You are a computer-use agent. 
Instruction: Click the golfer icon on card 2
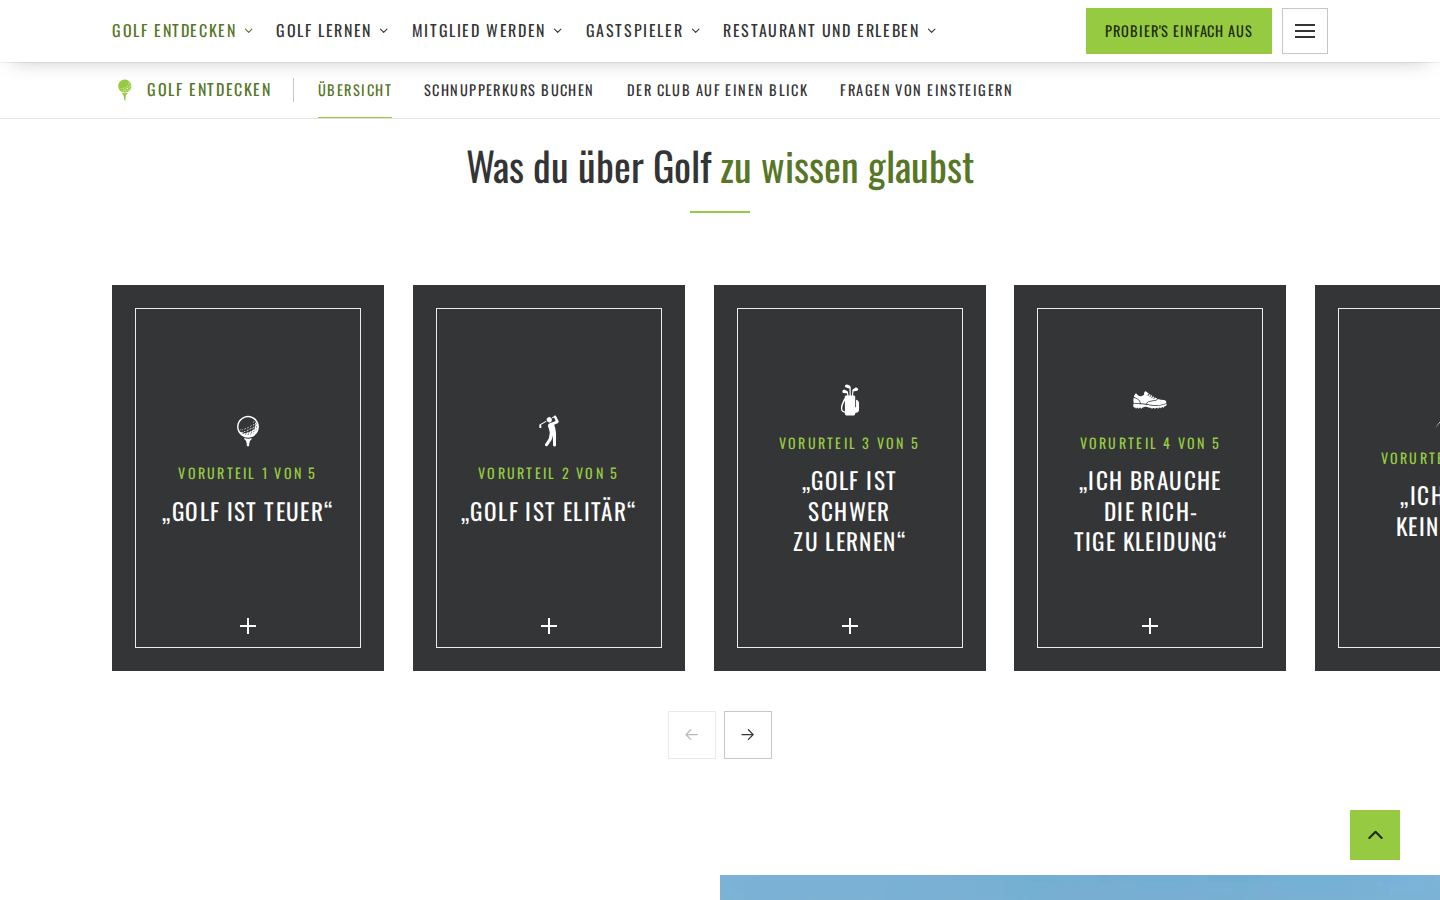pos(549,430)
